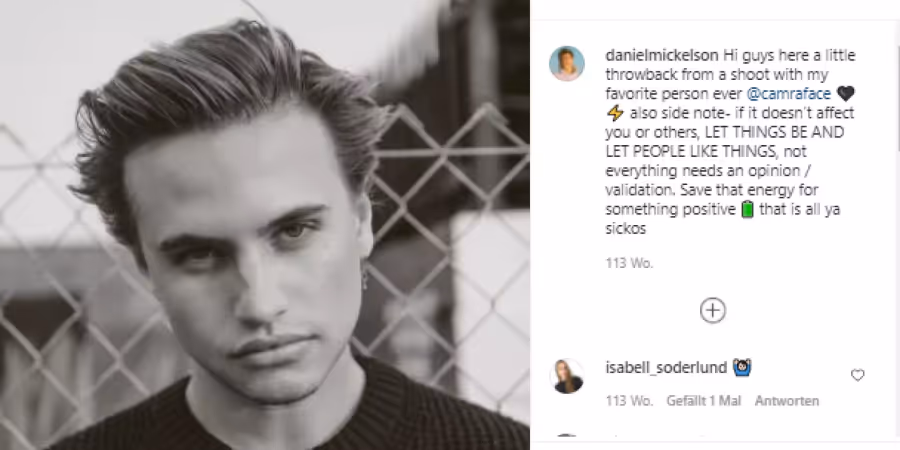View likes via 'Gefällt 1 Mal'
This screenshot has width=900, height=450.
click(x=704, y=401)
